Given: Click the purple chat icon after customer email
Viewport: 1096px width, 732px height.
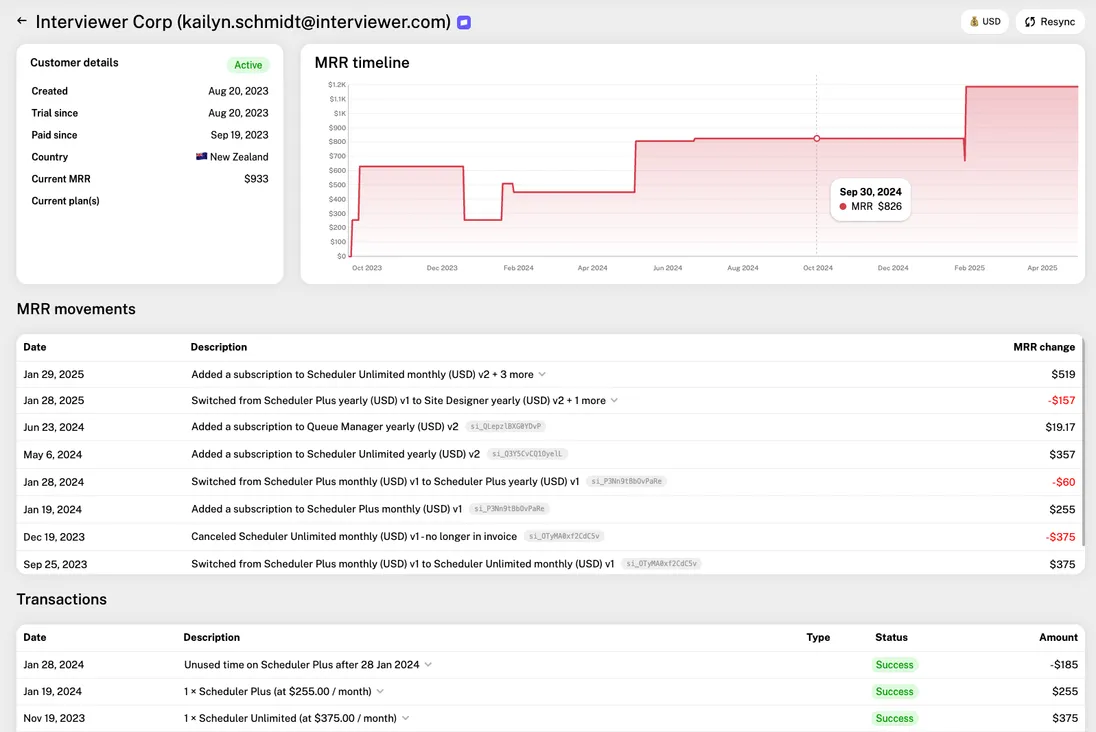Looking at the screenshot, I should click(464, 22).
